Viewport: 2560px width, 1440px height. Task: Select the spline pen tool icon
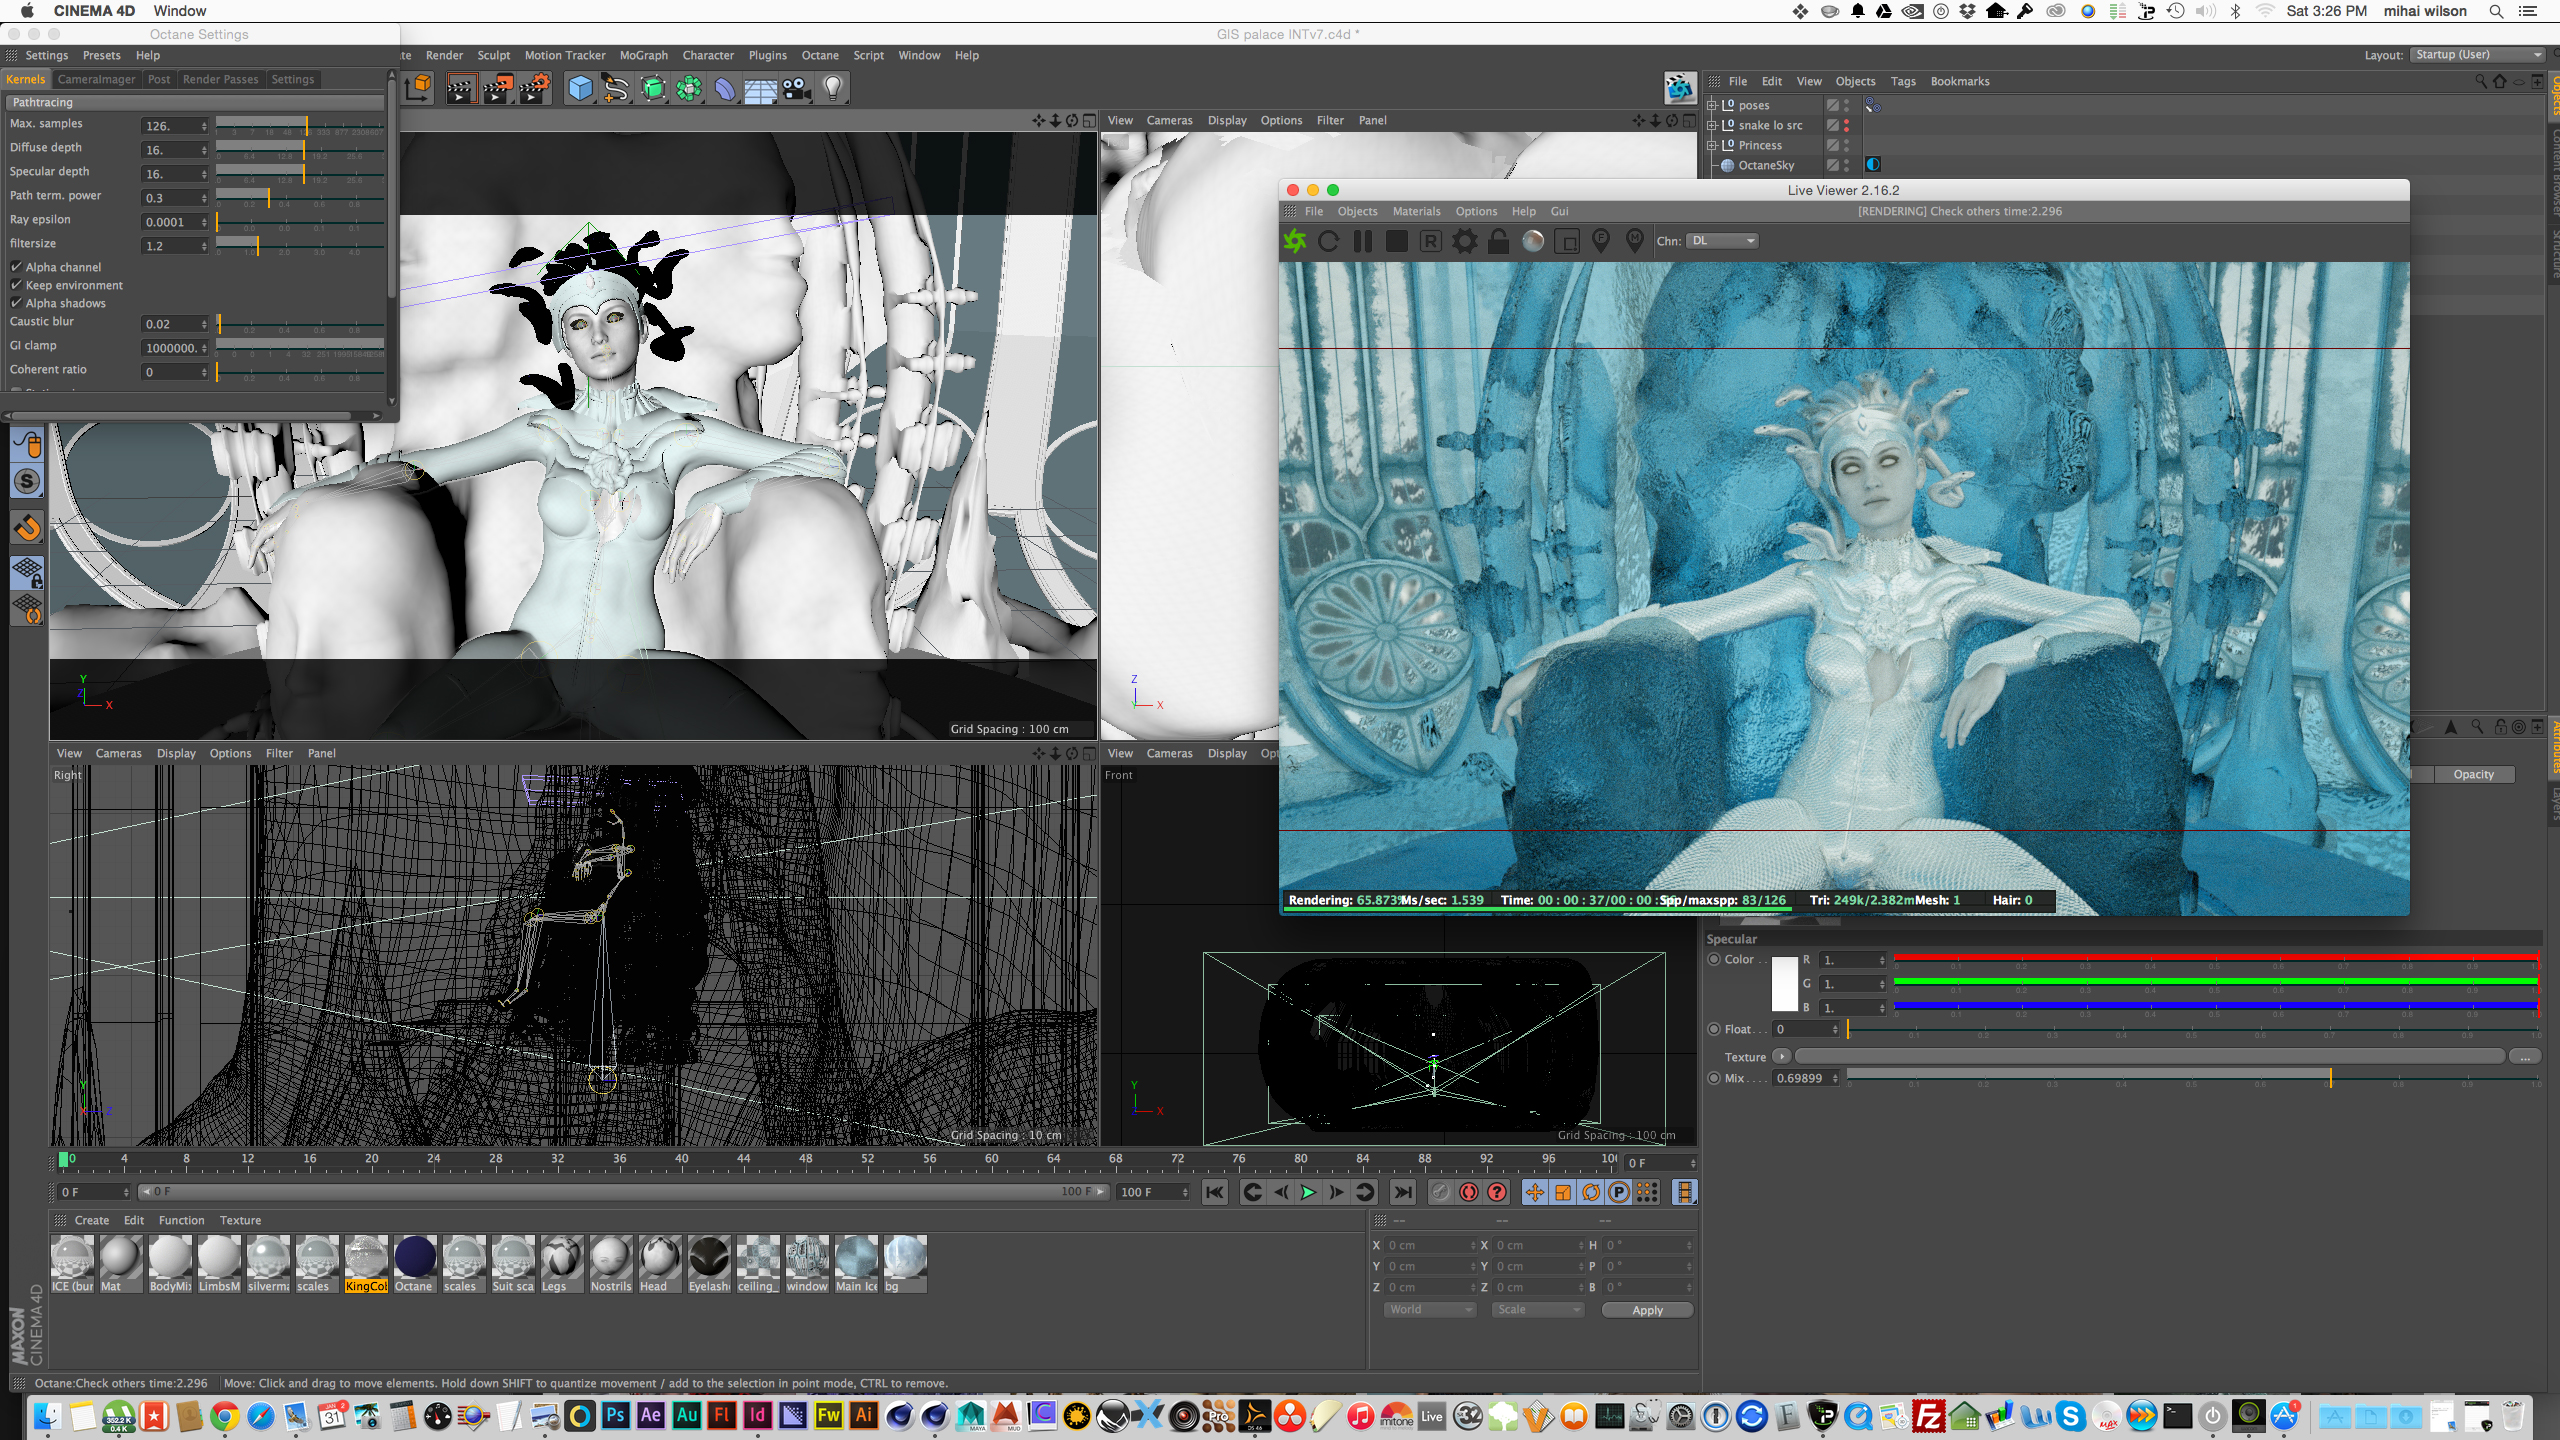616,89
